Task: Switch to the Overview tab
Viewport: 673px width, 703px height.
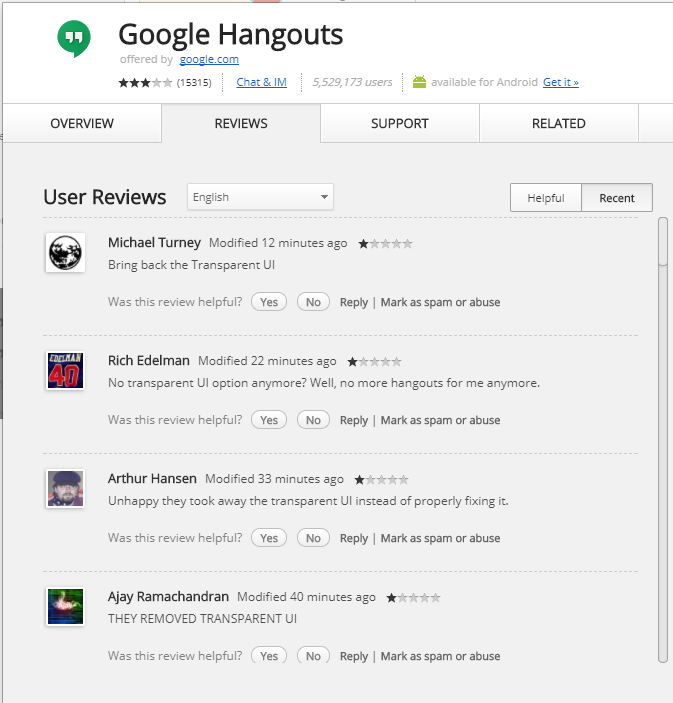Action: coord(82,123)
